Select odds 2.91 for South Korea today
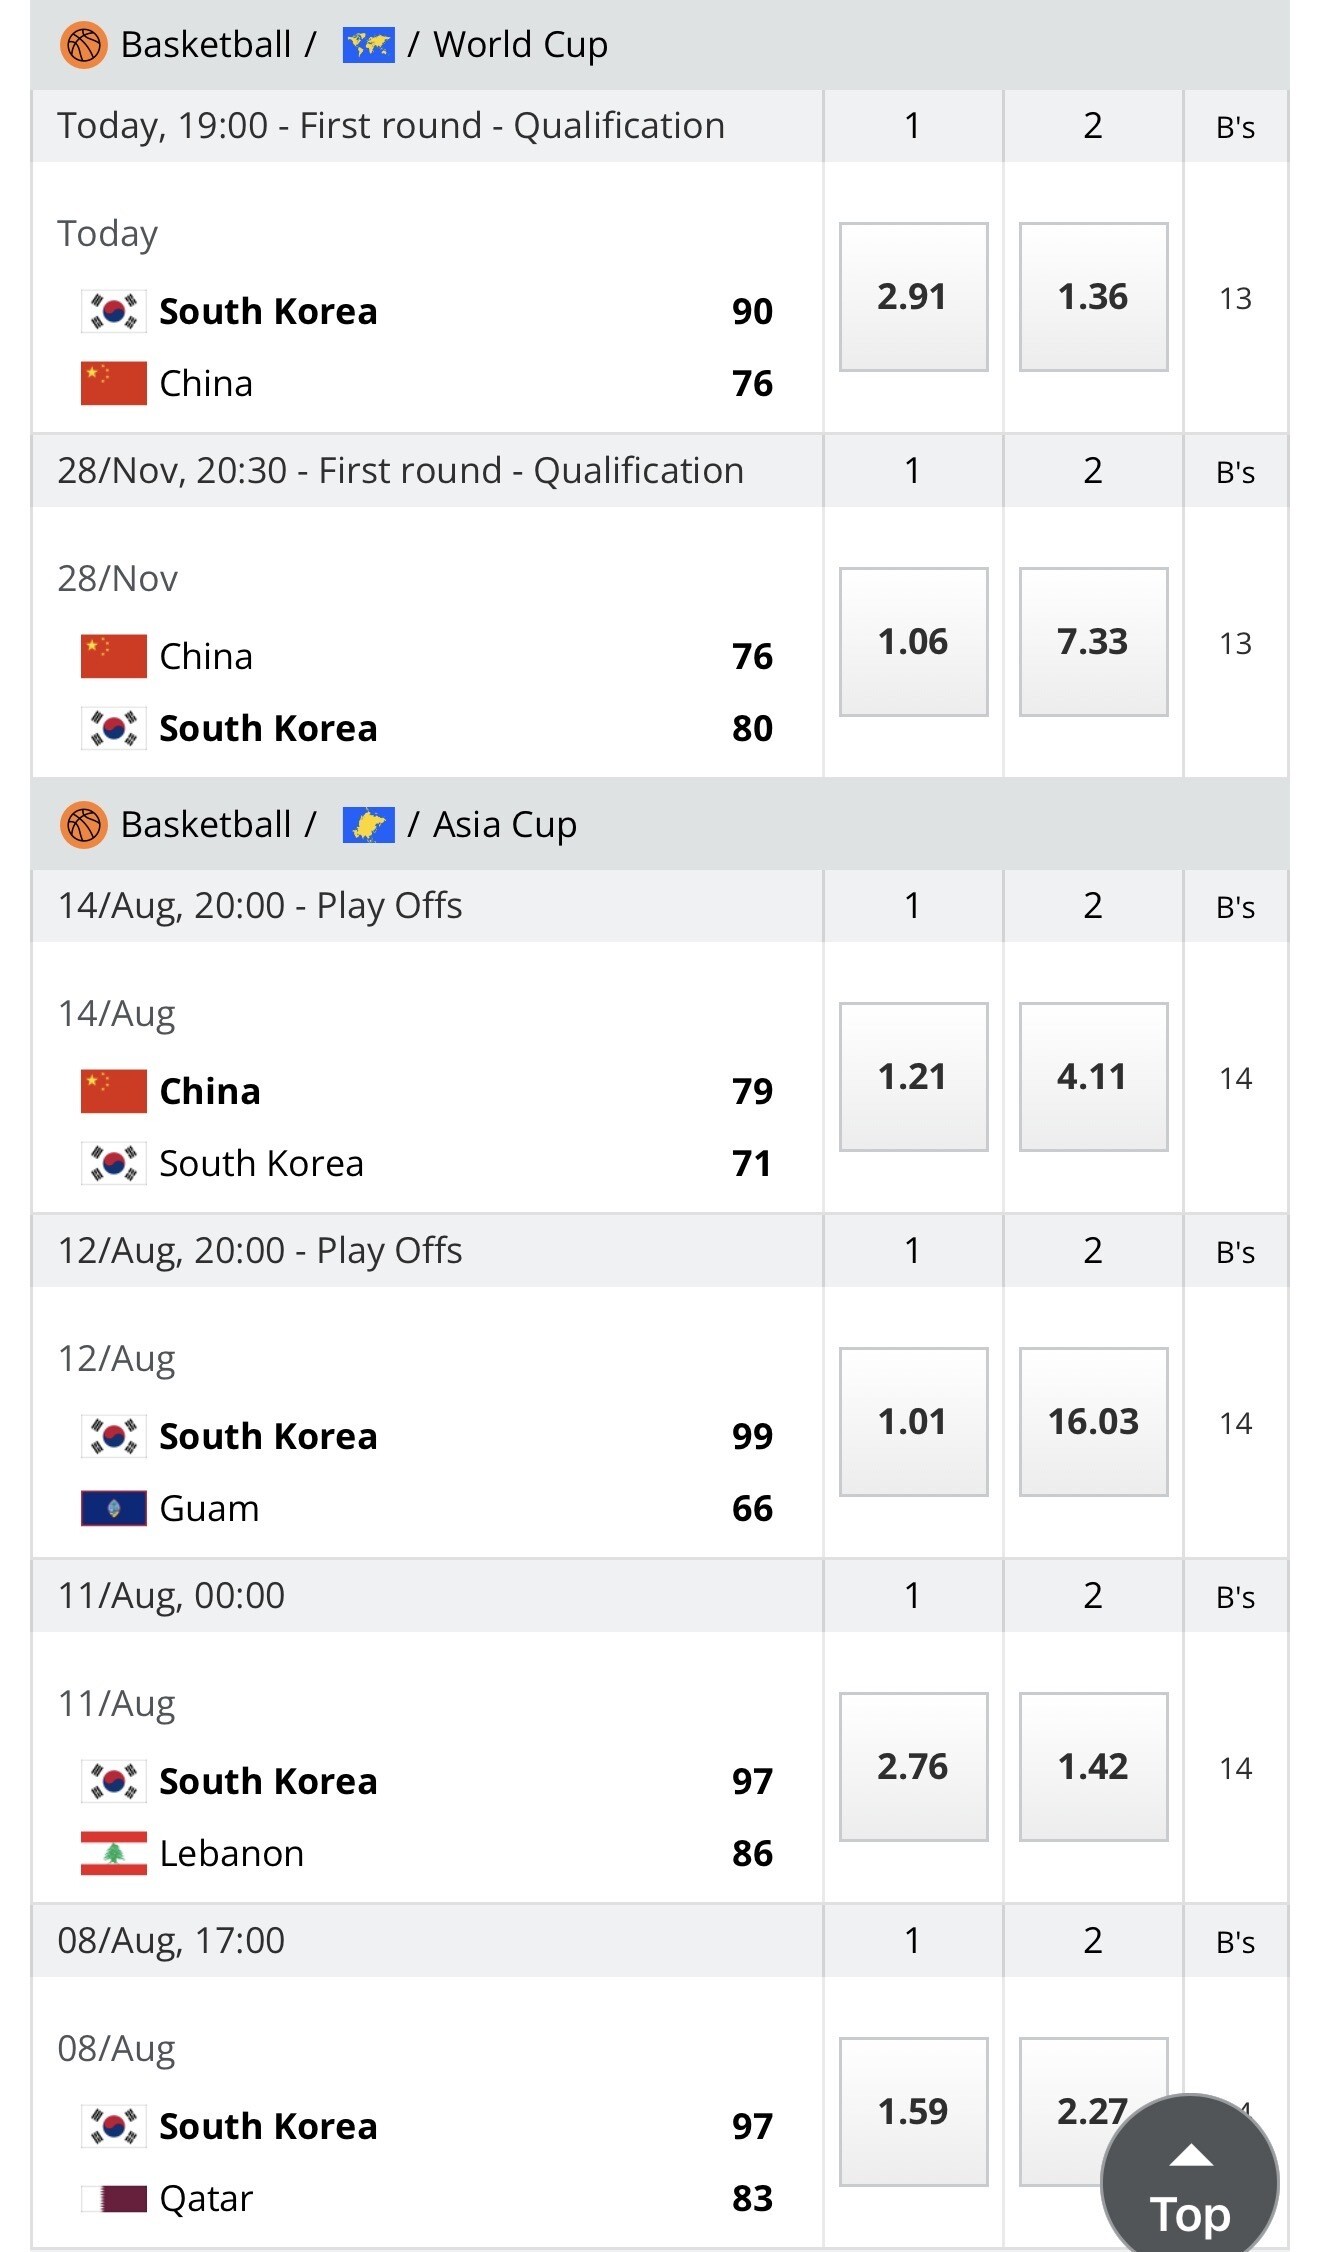1320x2252 pixels. [x=913, y=297]
